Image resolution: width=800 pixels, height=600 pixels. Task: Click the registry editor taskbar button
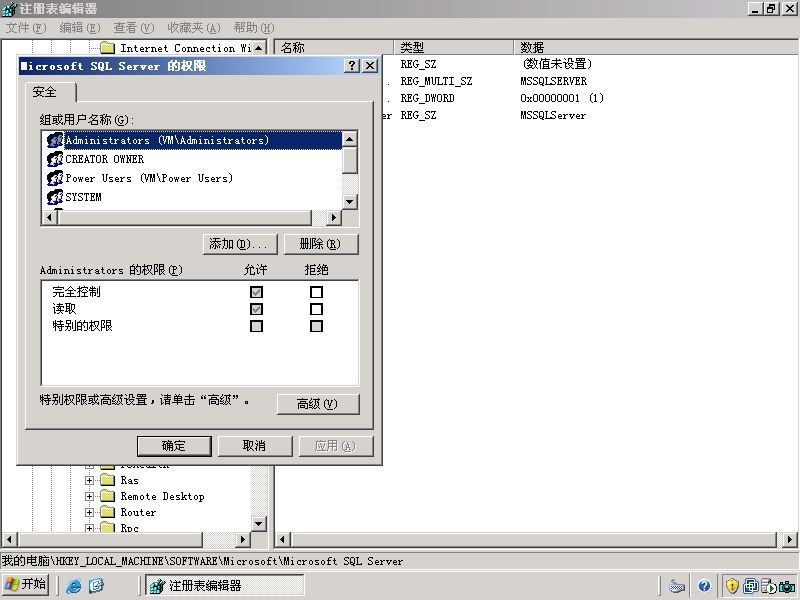click(224, 585)
